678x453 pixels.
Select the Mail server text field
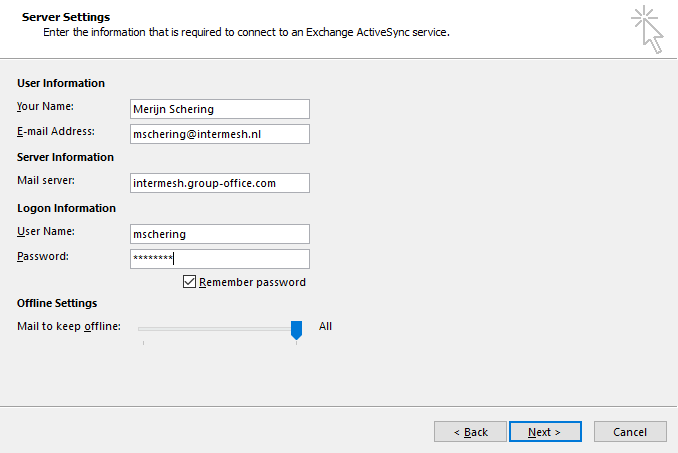tap(220, 183)
